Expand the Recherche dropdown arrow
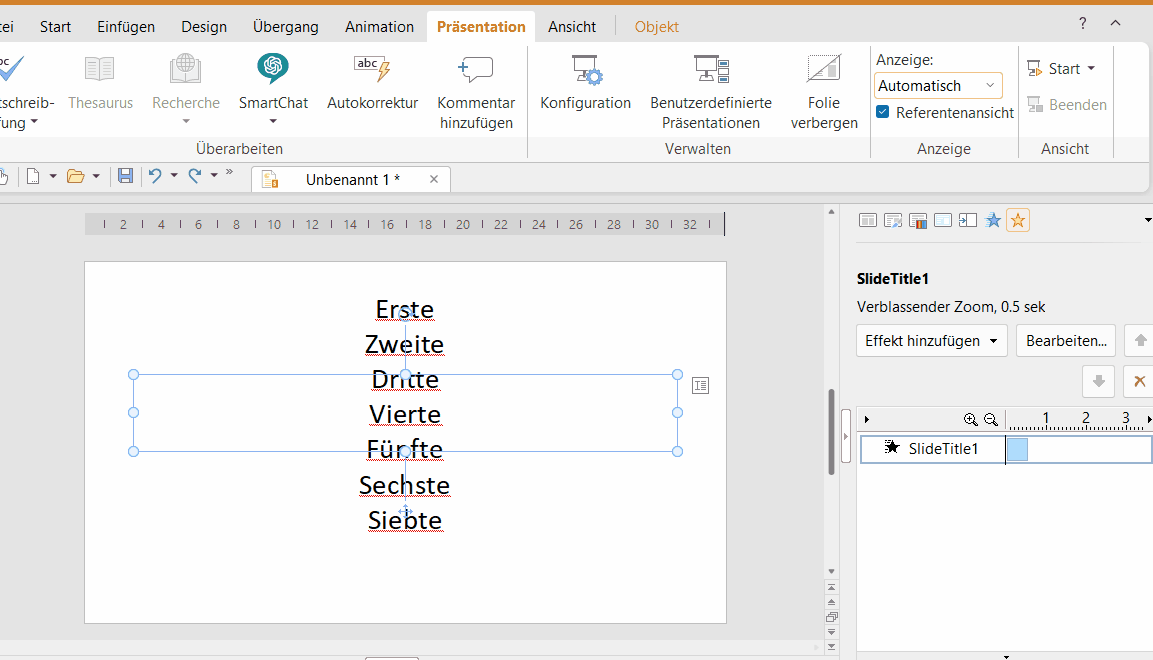 186,120
